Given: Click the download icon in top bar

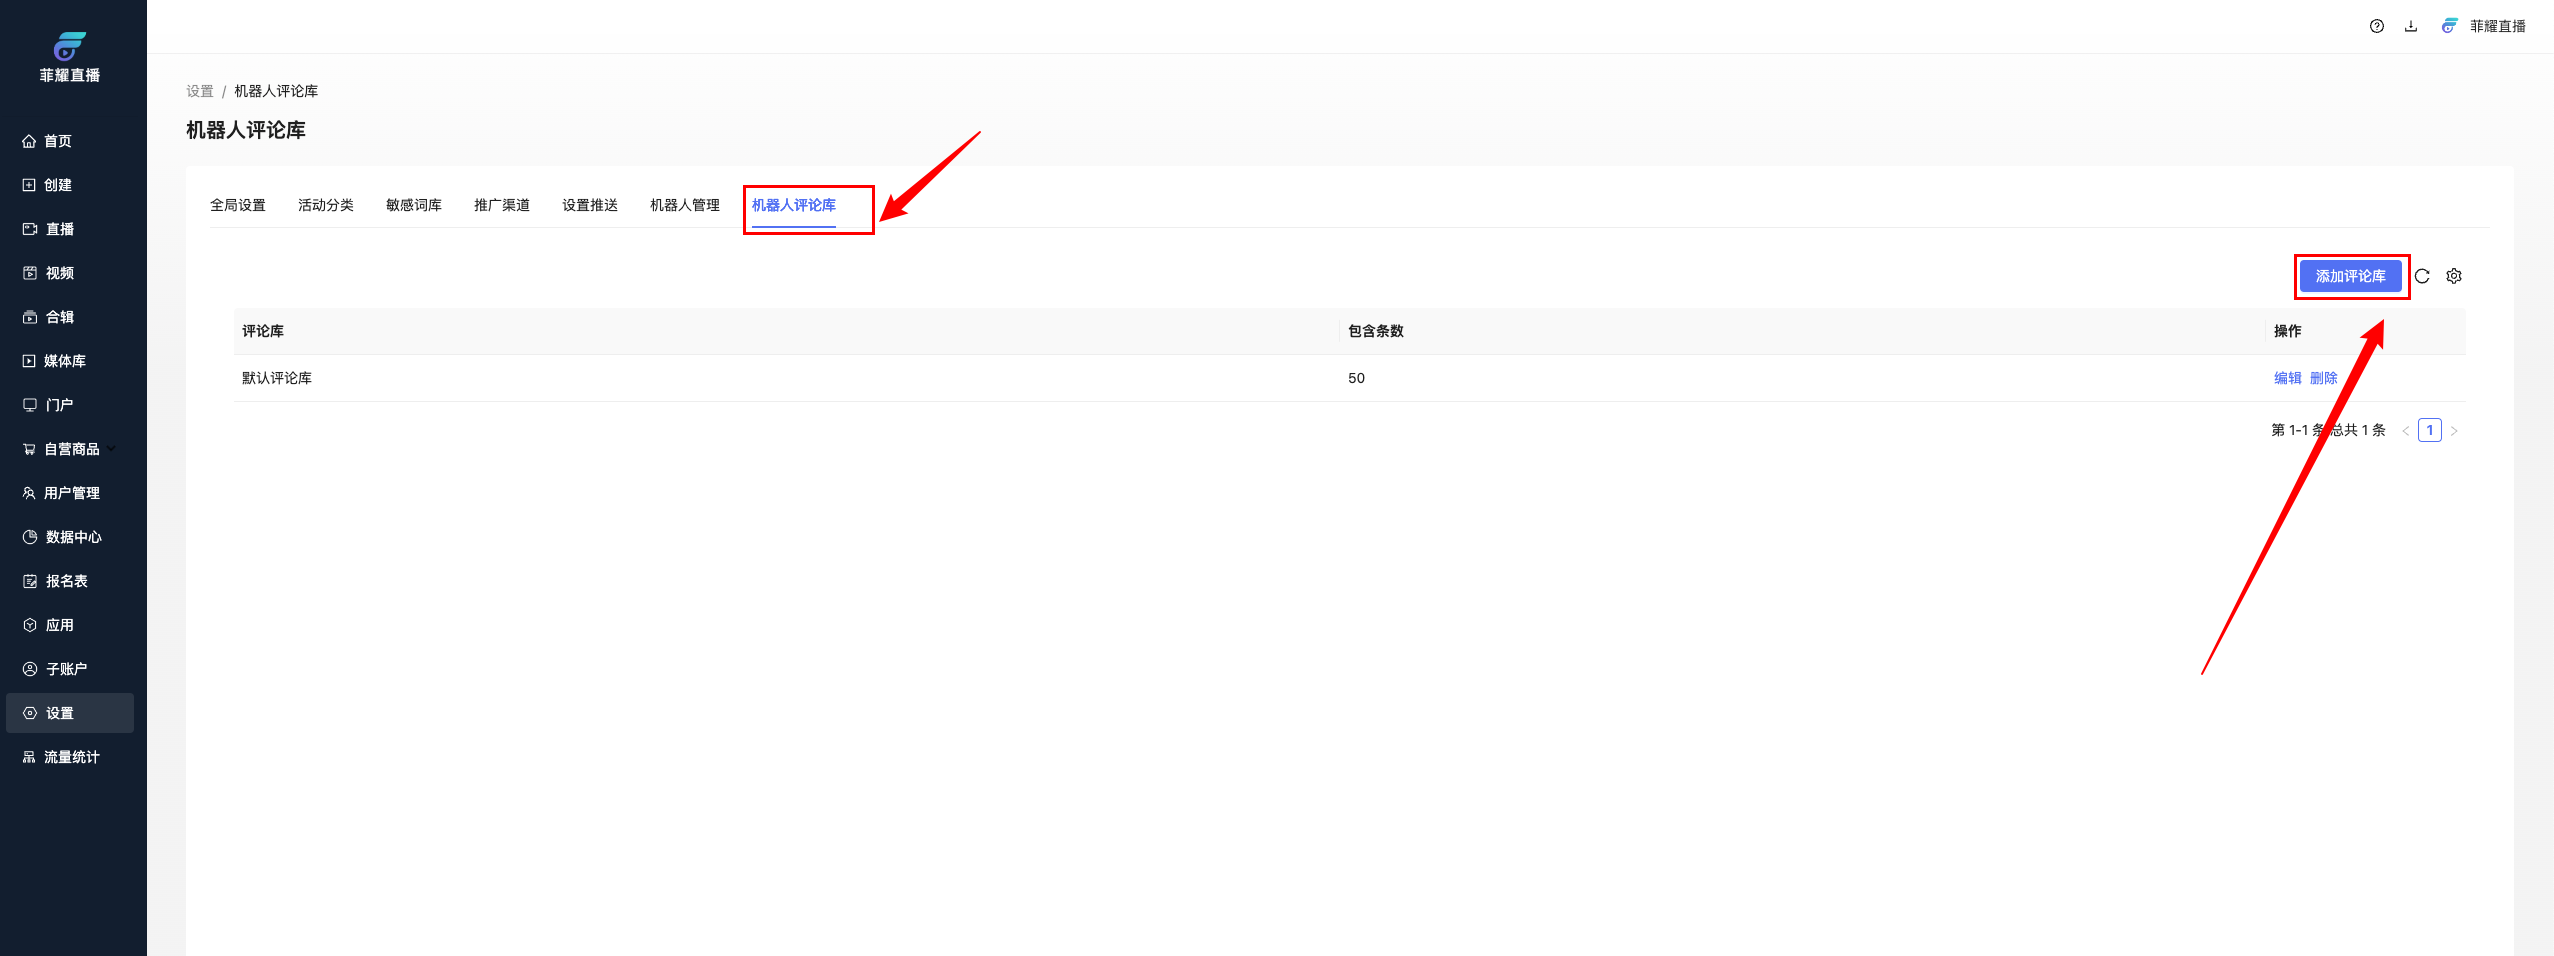Looking at the screenshot, I should point(2411,26).
